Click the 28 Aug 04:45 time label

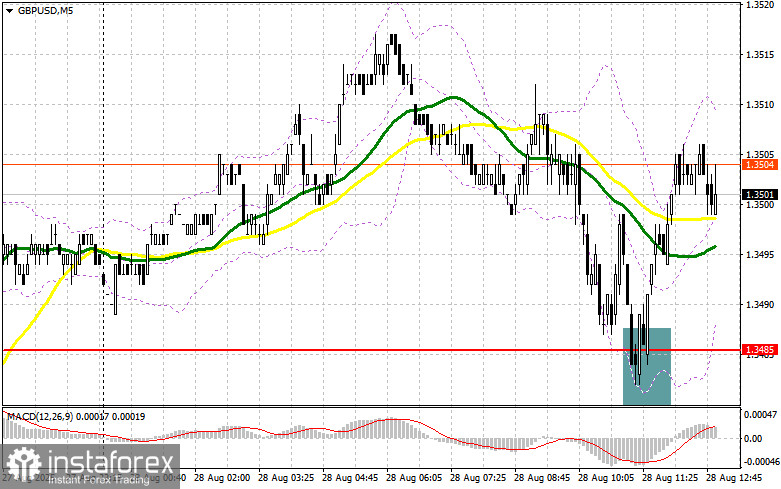tap(350, 478)
